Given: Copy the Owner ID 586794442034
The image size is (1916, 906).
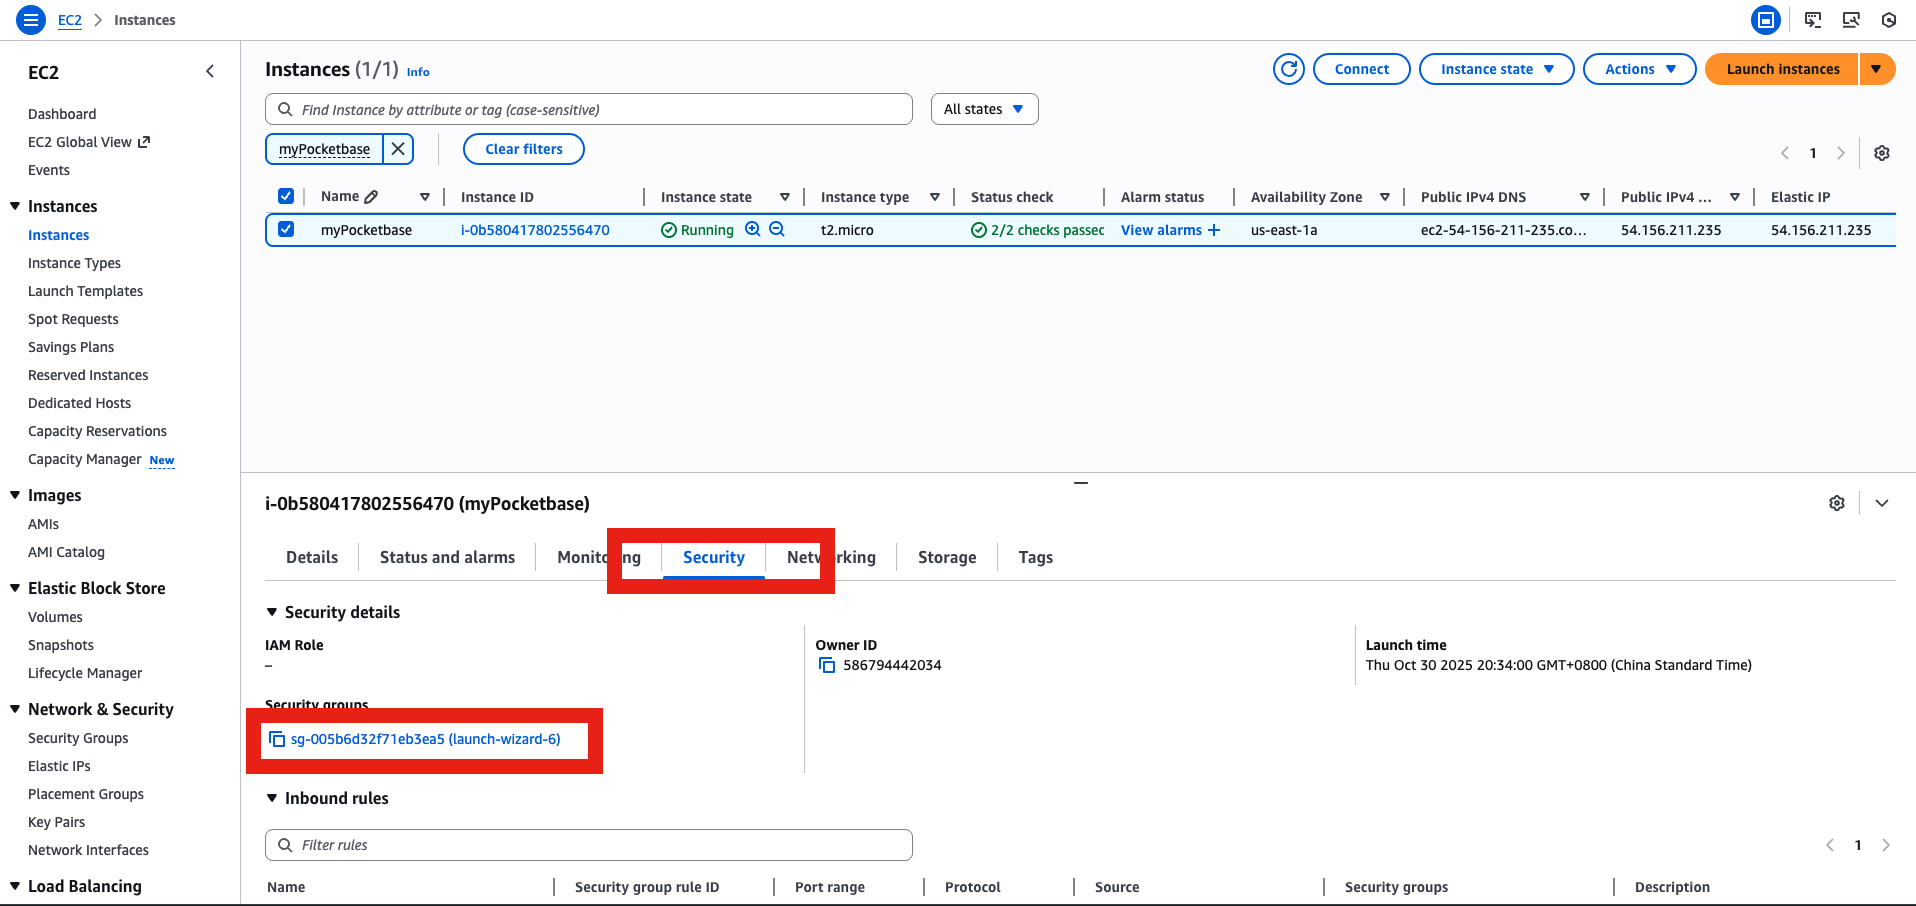Looking at the screenshot, I should [x=827, y=664].
